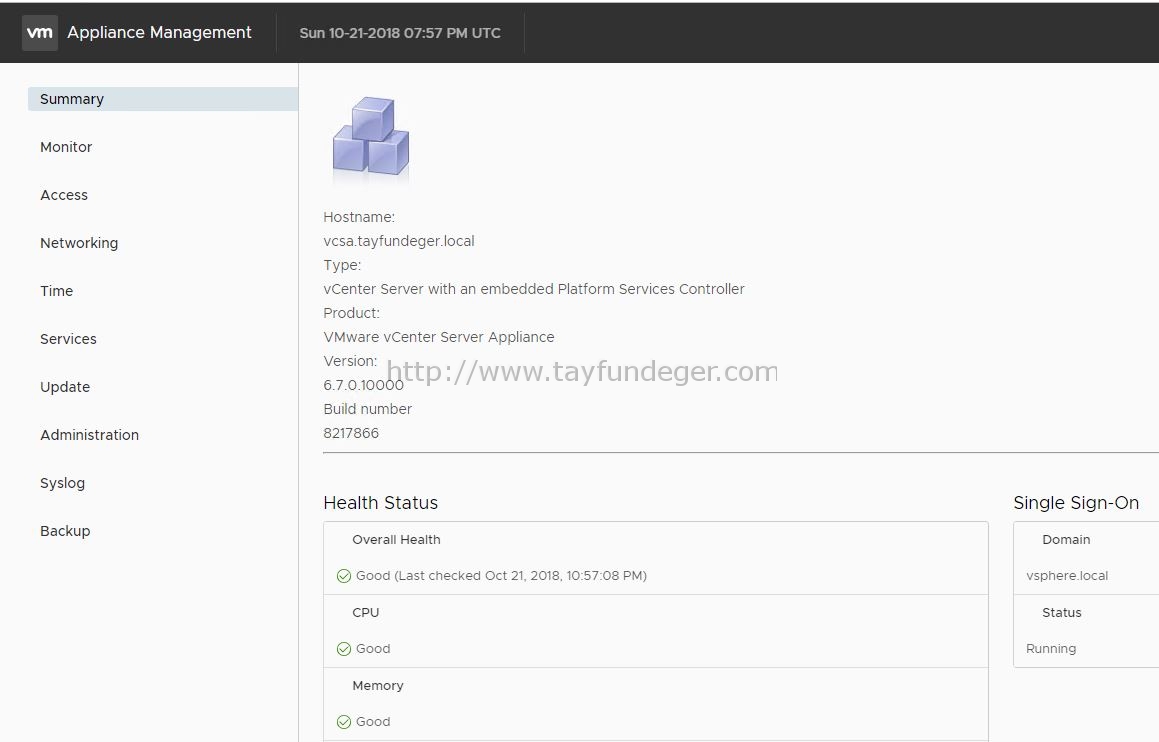
Task: Click the Memory label
Action: point(378,686)
